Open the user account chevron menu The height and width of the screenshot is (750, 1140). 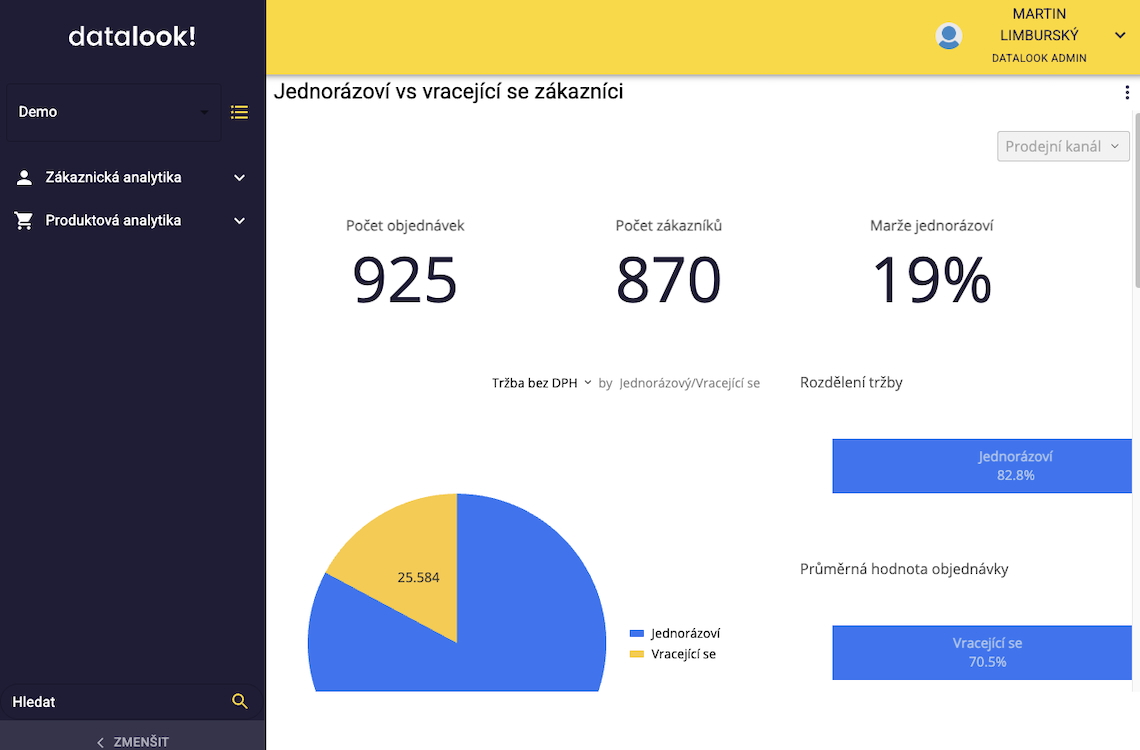coord(1120,35)
